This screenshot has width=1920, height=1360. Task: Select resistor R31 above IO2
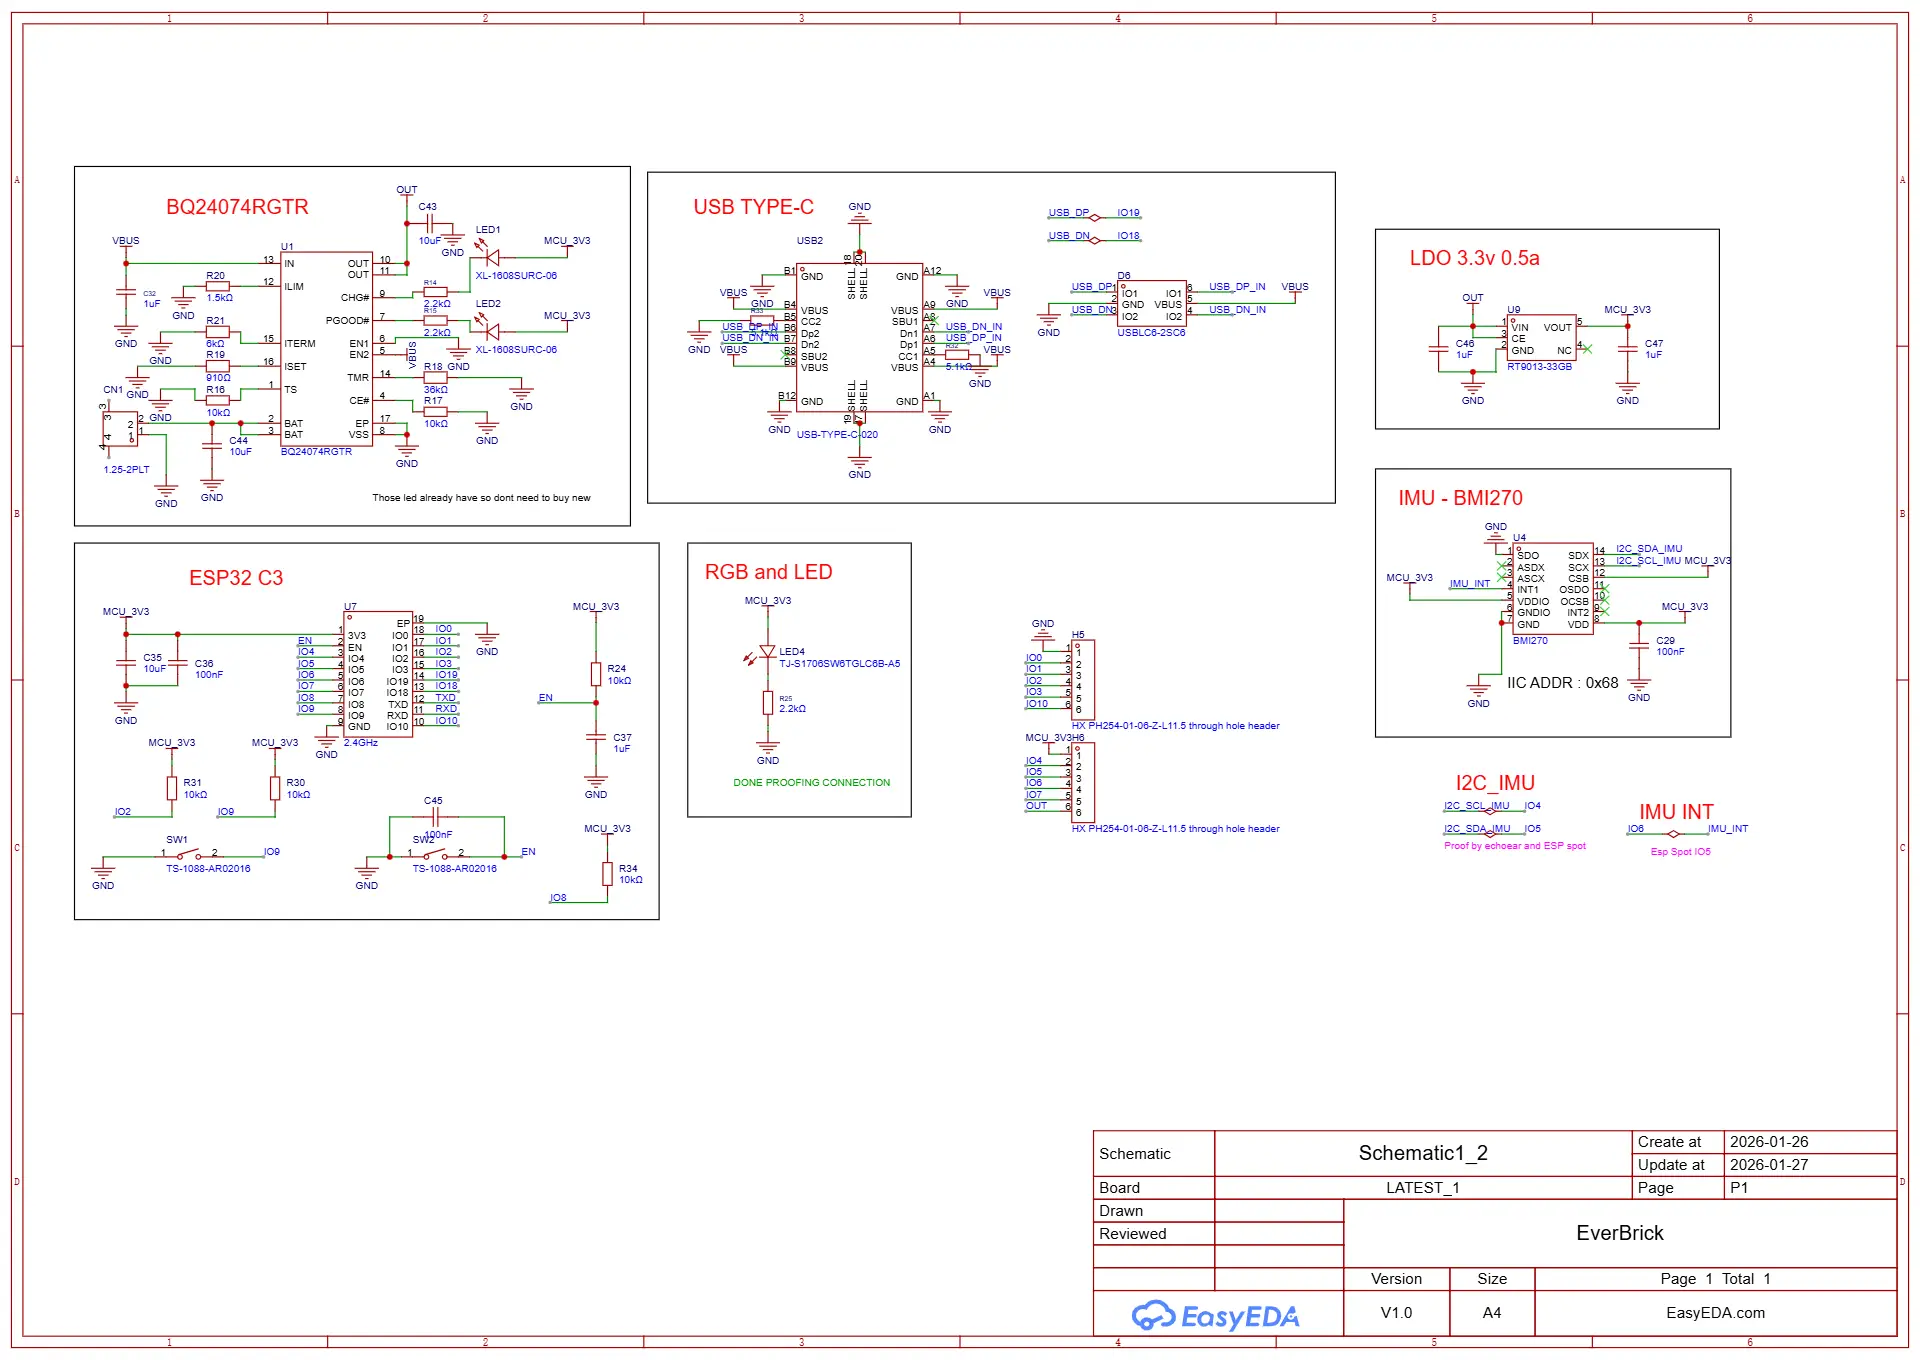tap(172, 788)
